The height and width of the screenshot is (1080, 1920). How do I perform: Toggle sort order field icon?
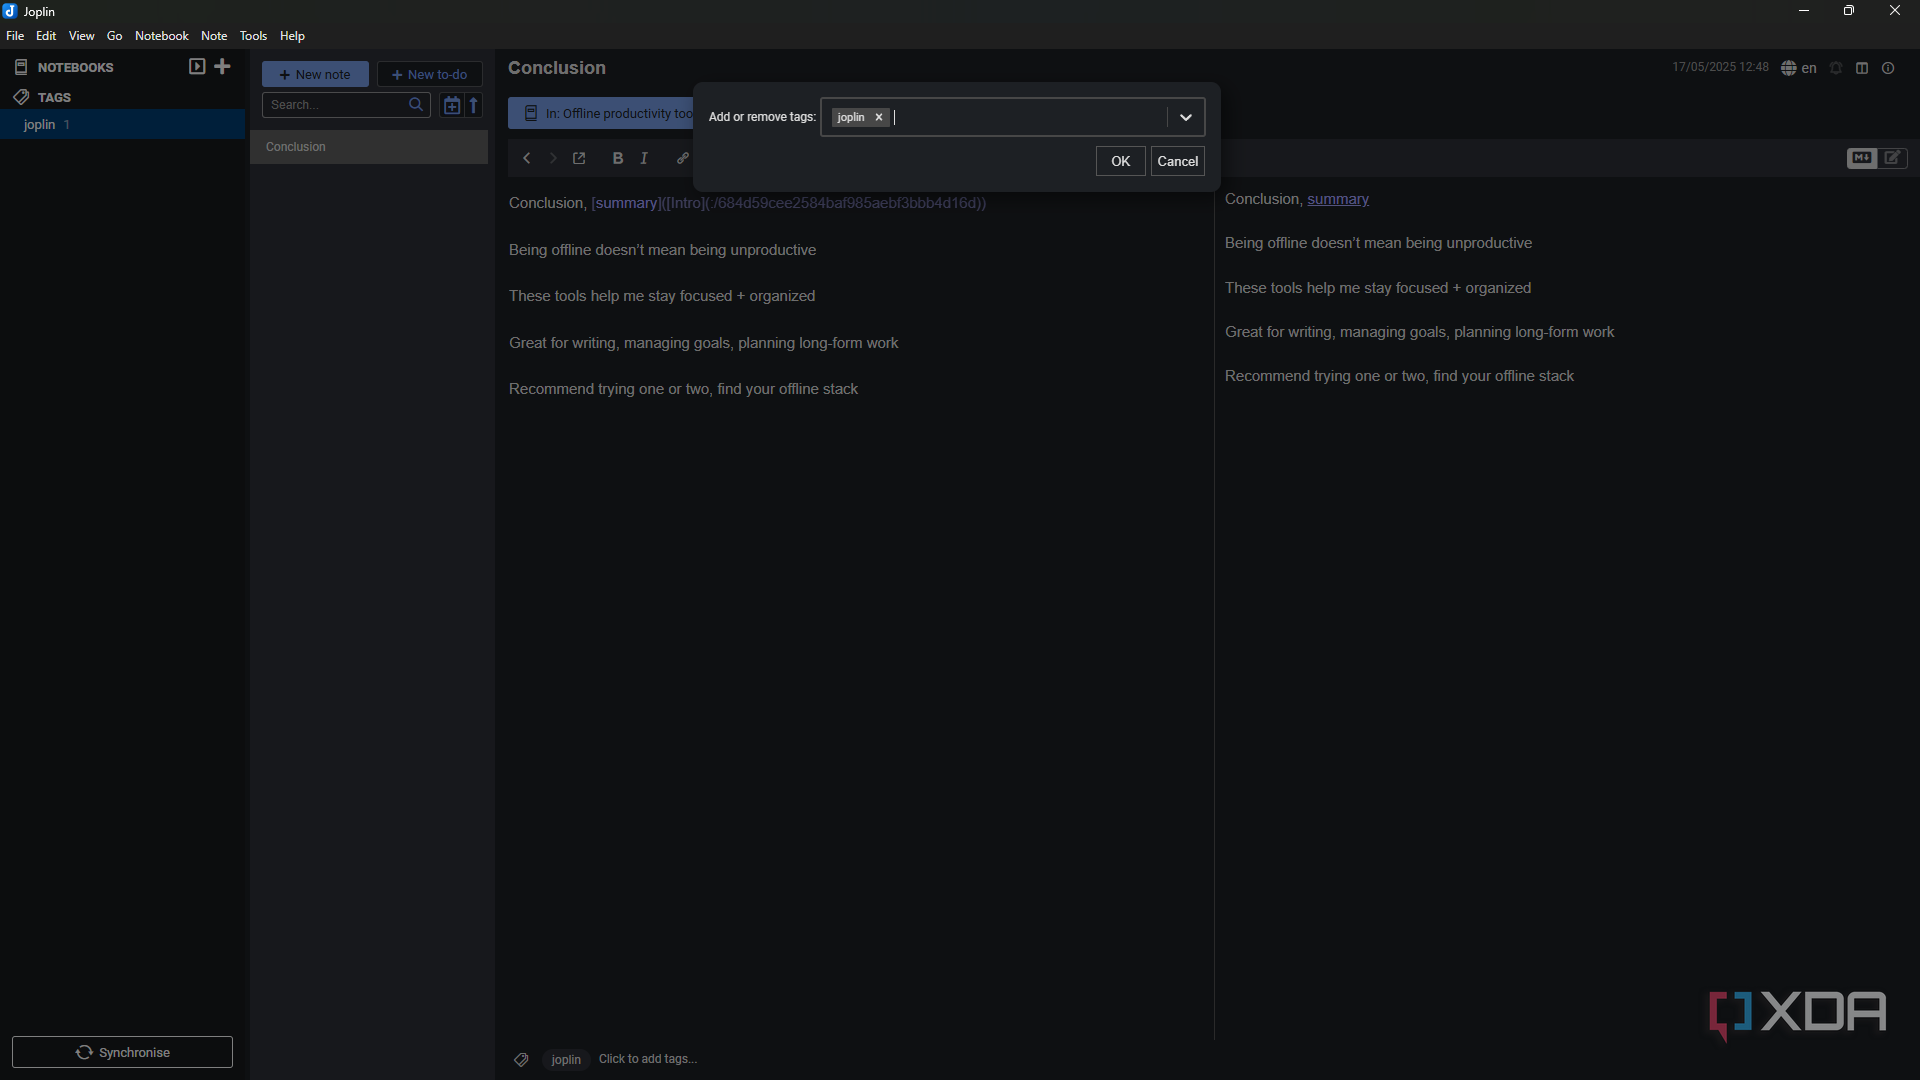[x=452, y=105]
